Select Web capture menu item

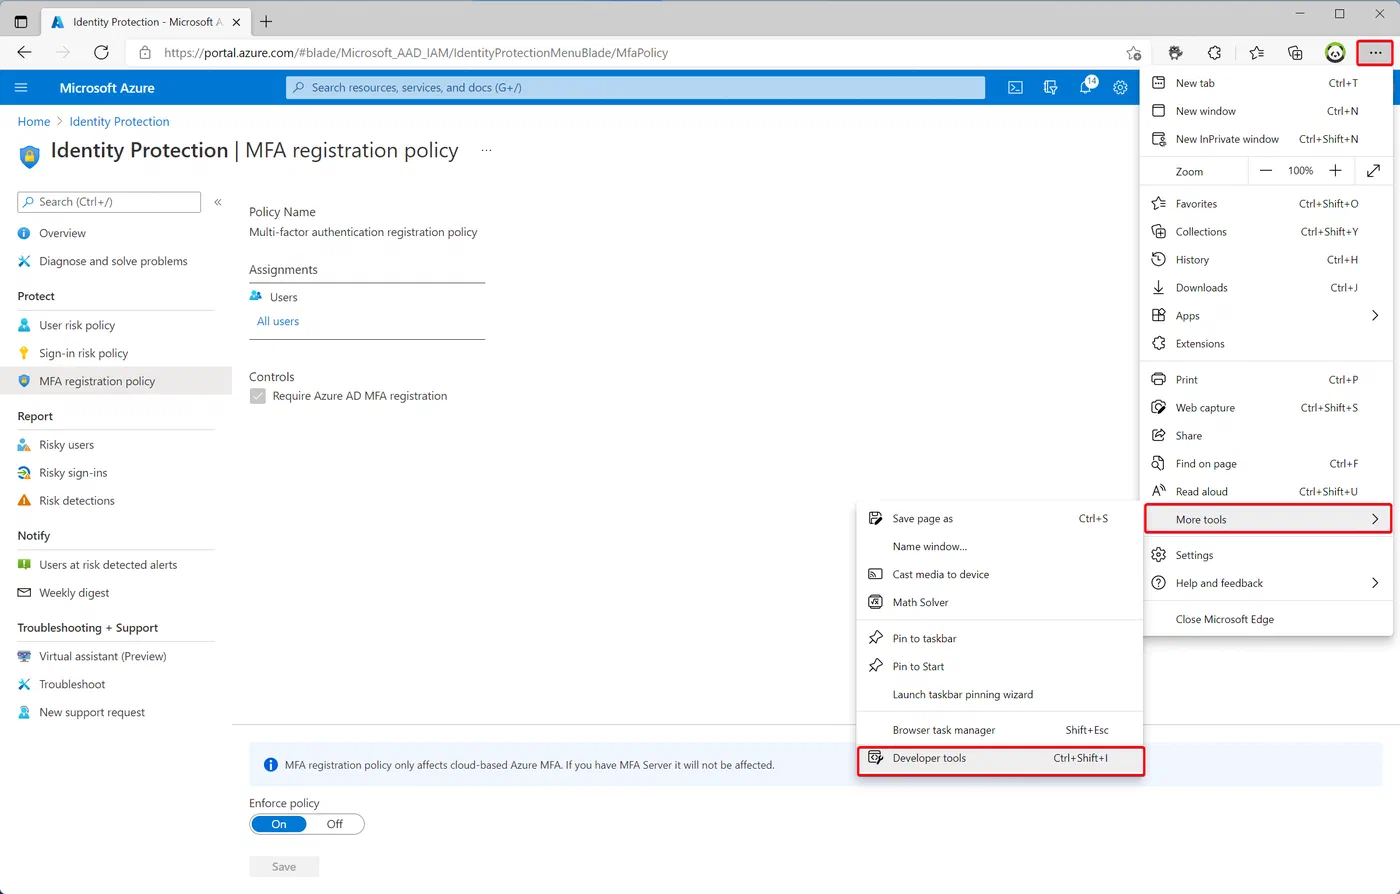[1266, 407]
